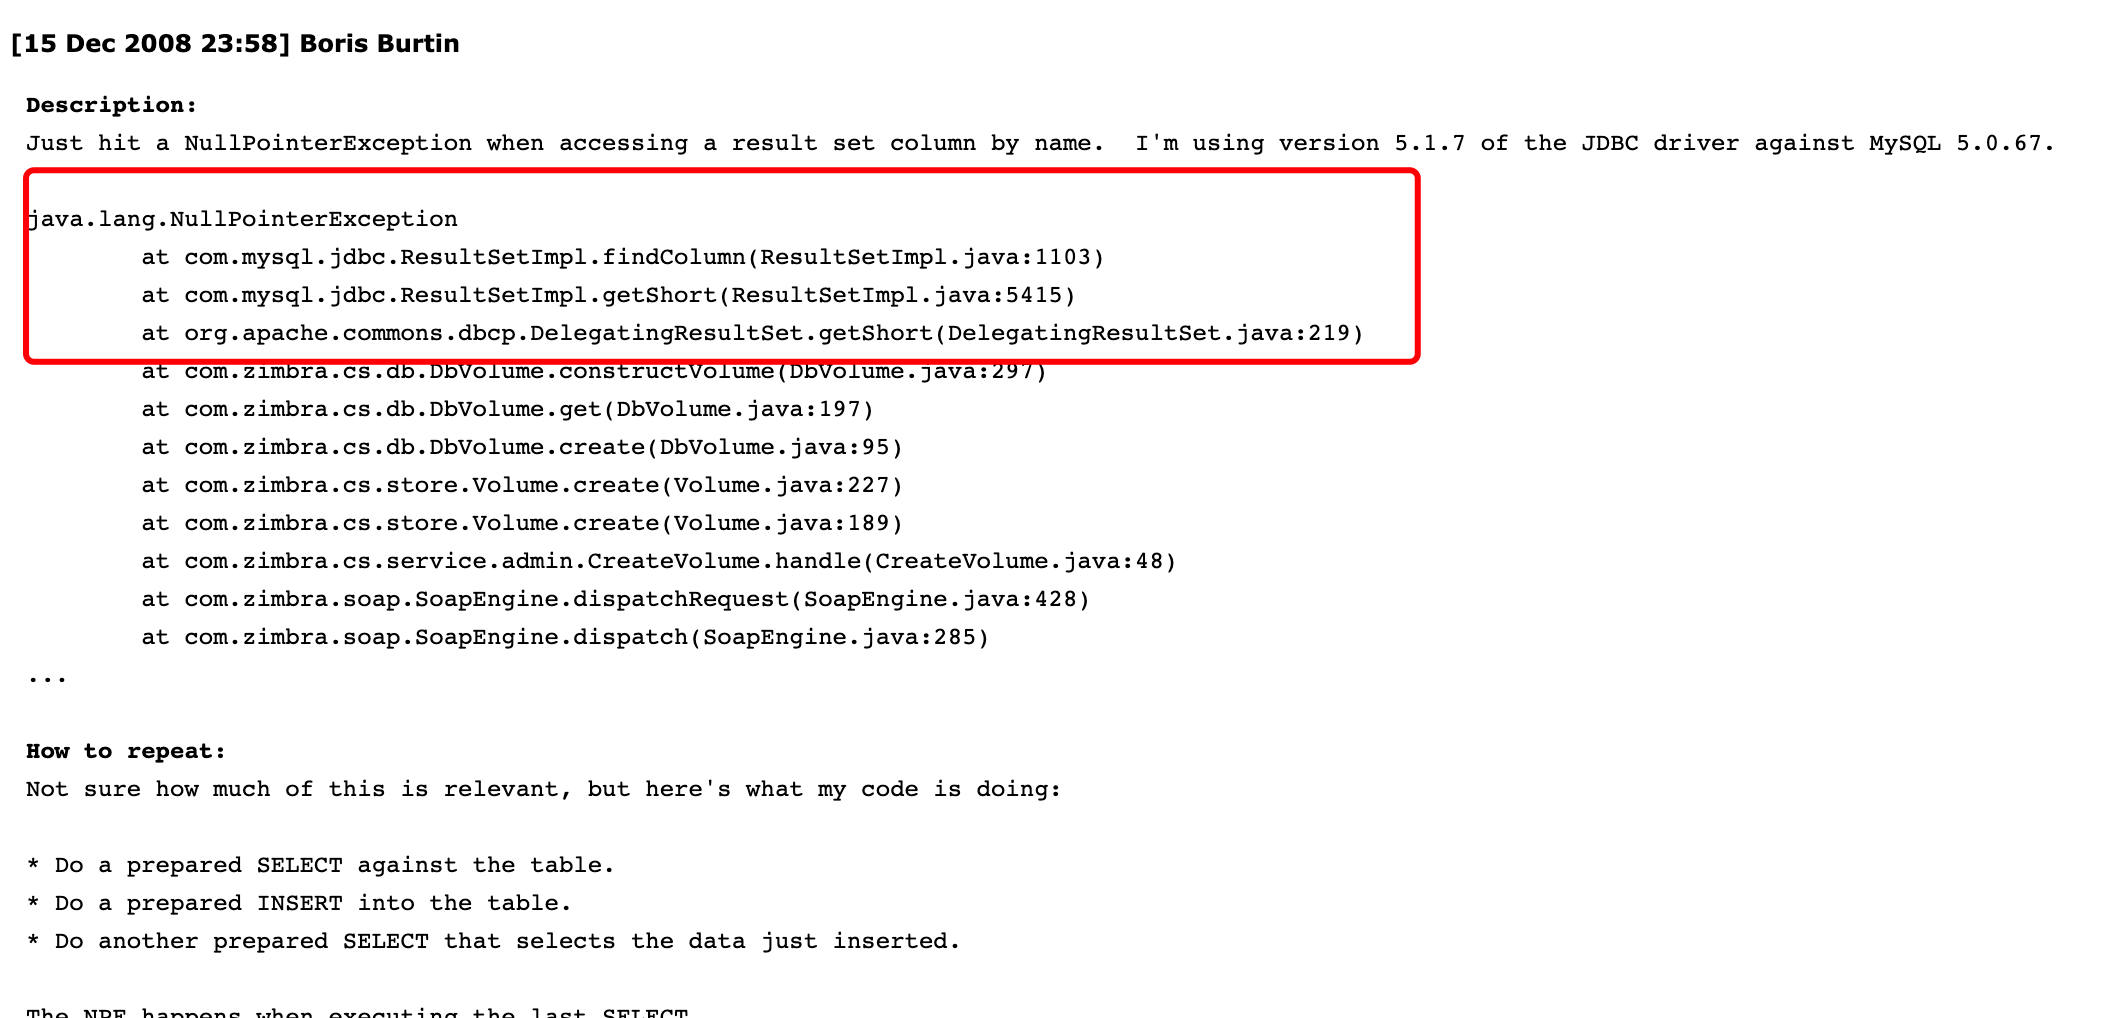Click the DelegatingResultSet.getShort stack trace line
The image size is (2102, 1018).
[753, 333]
